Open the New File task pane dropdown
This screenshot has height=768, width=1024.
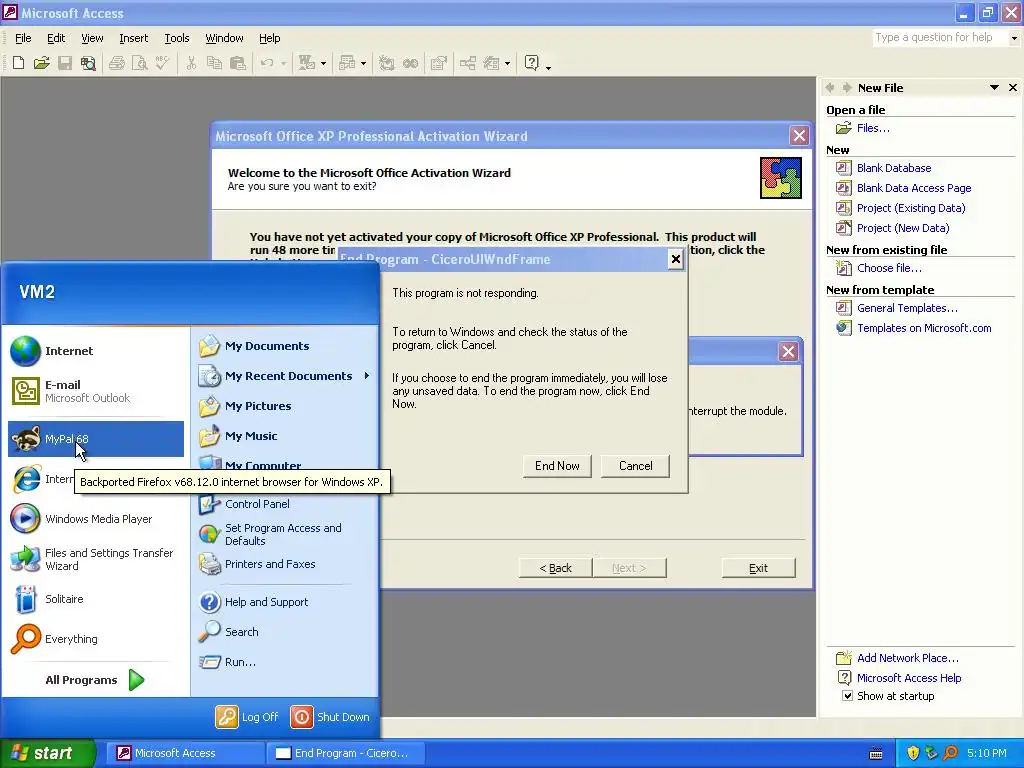(x=994, y=88)
